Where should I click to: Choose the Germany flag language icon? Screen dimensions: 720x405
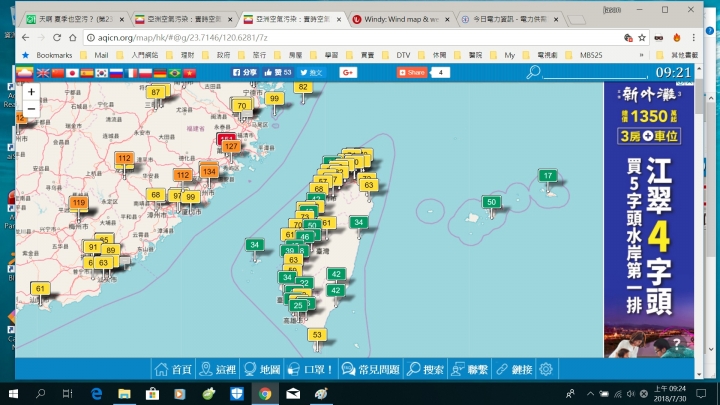[160, 73]
